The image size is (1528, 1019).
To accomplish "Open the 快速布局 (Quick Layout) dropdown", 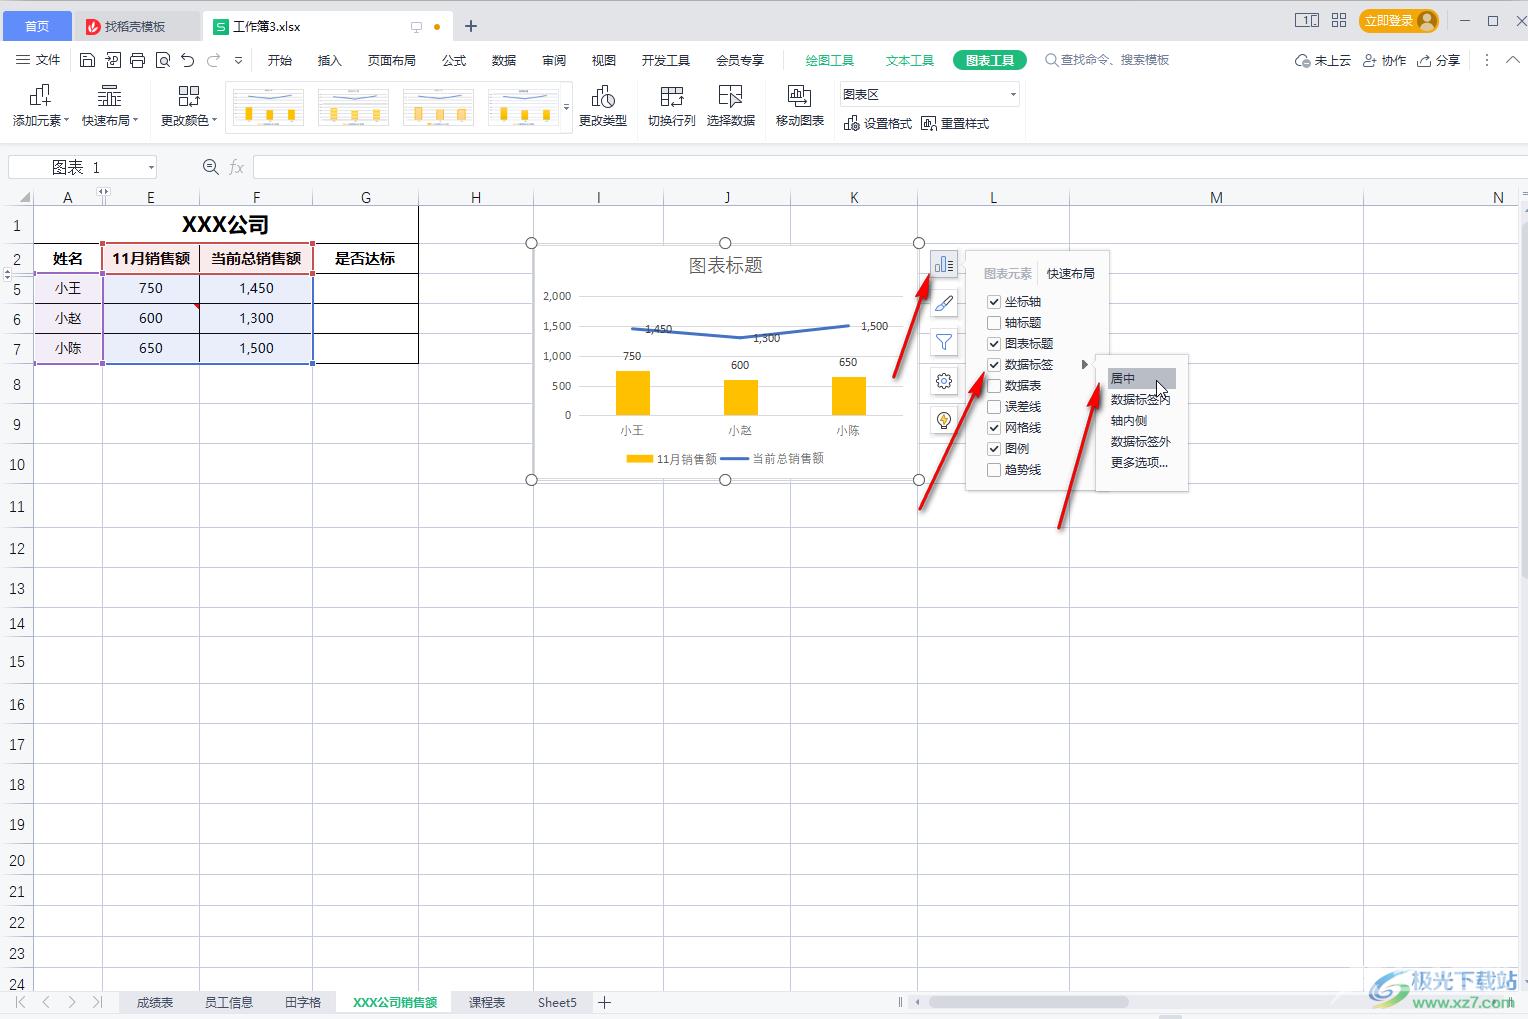I will click(x=109, y=106).
